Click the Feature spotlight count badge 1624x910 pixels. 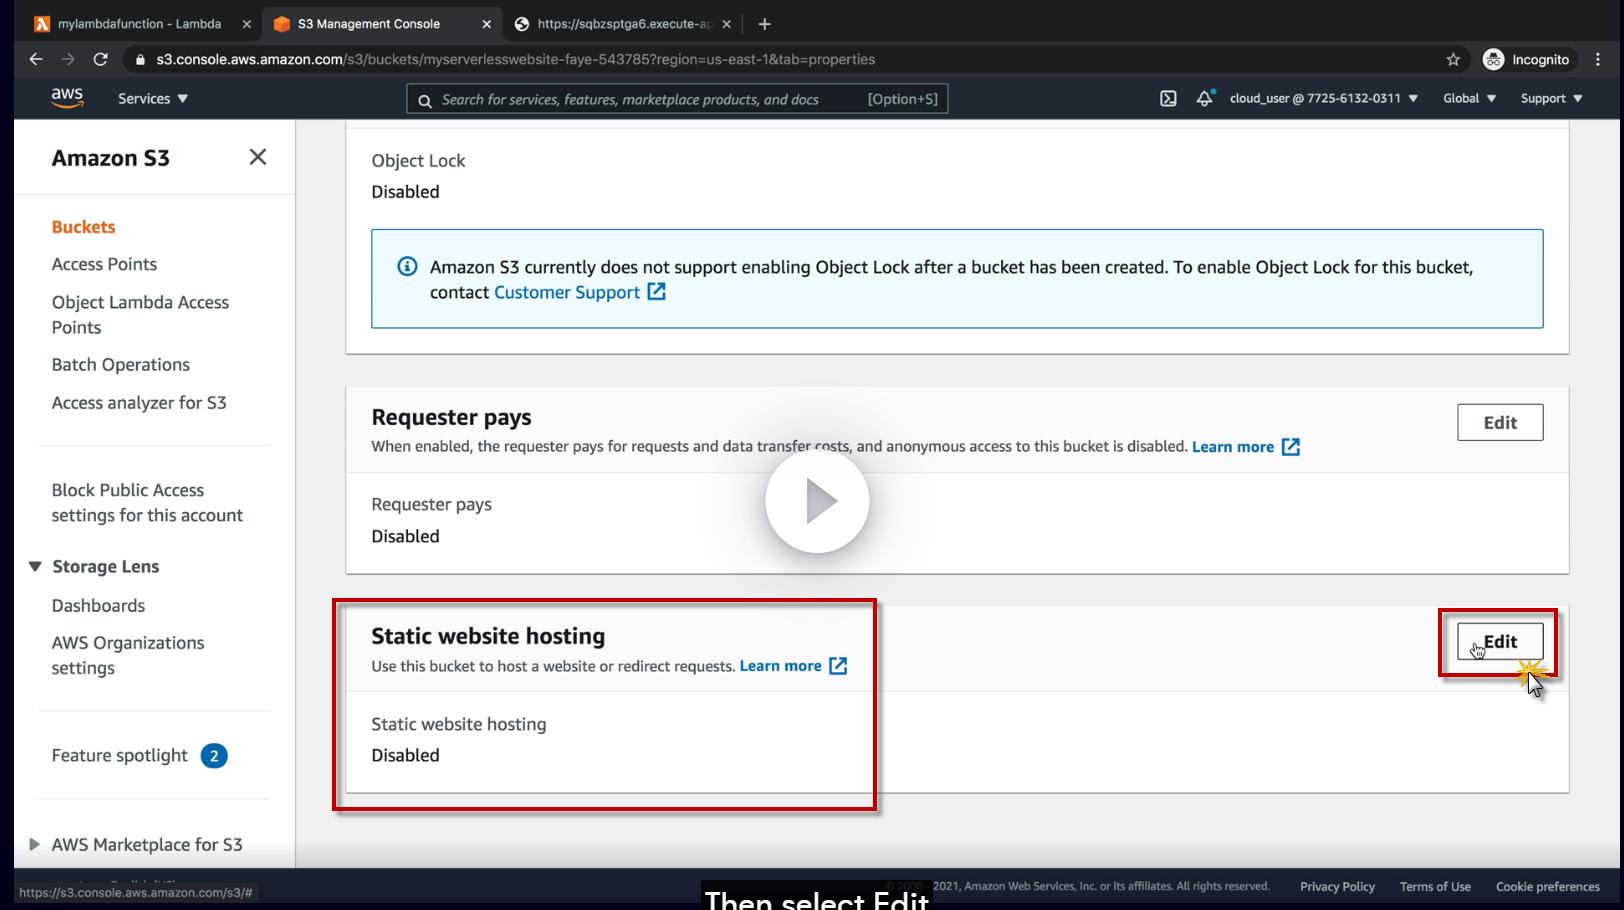click(x=214, y=756)
